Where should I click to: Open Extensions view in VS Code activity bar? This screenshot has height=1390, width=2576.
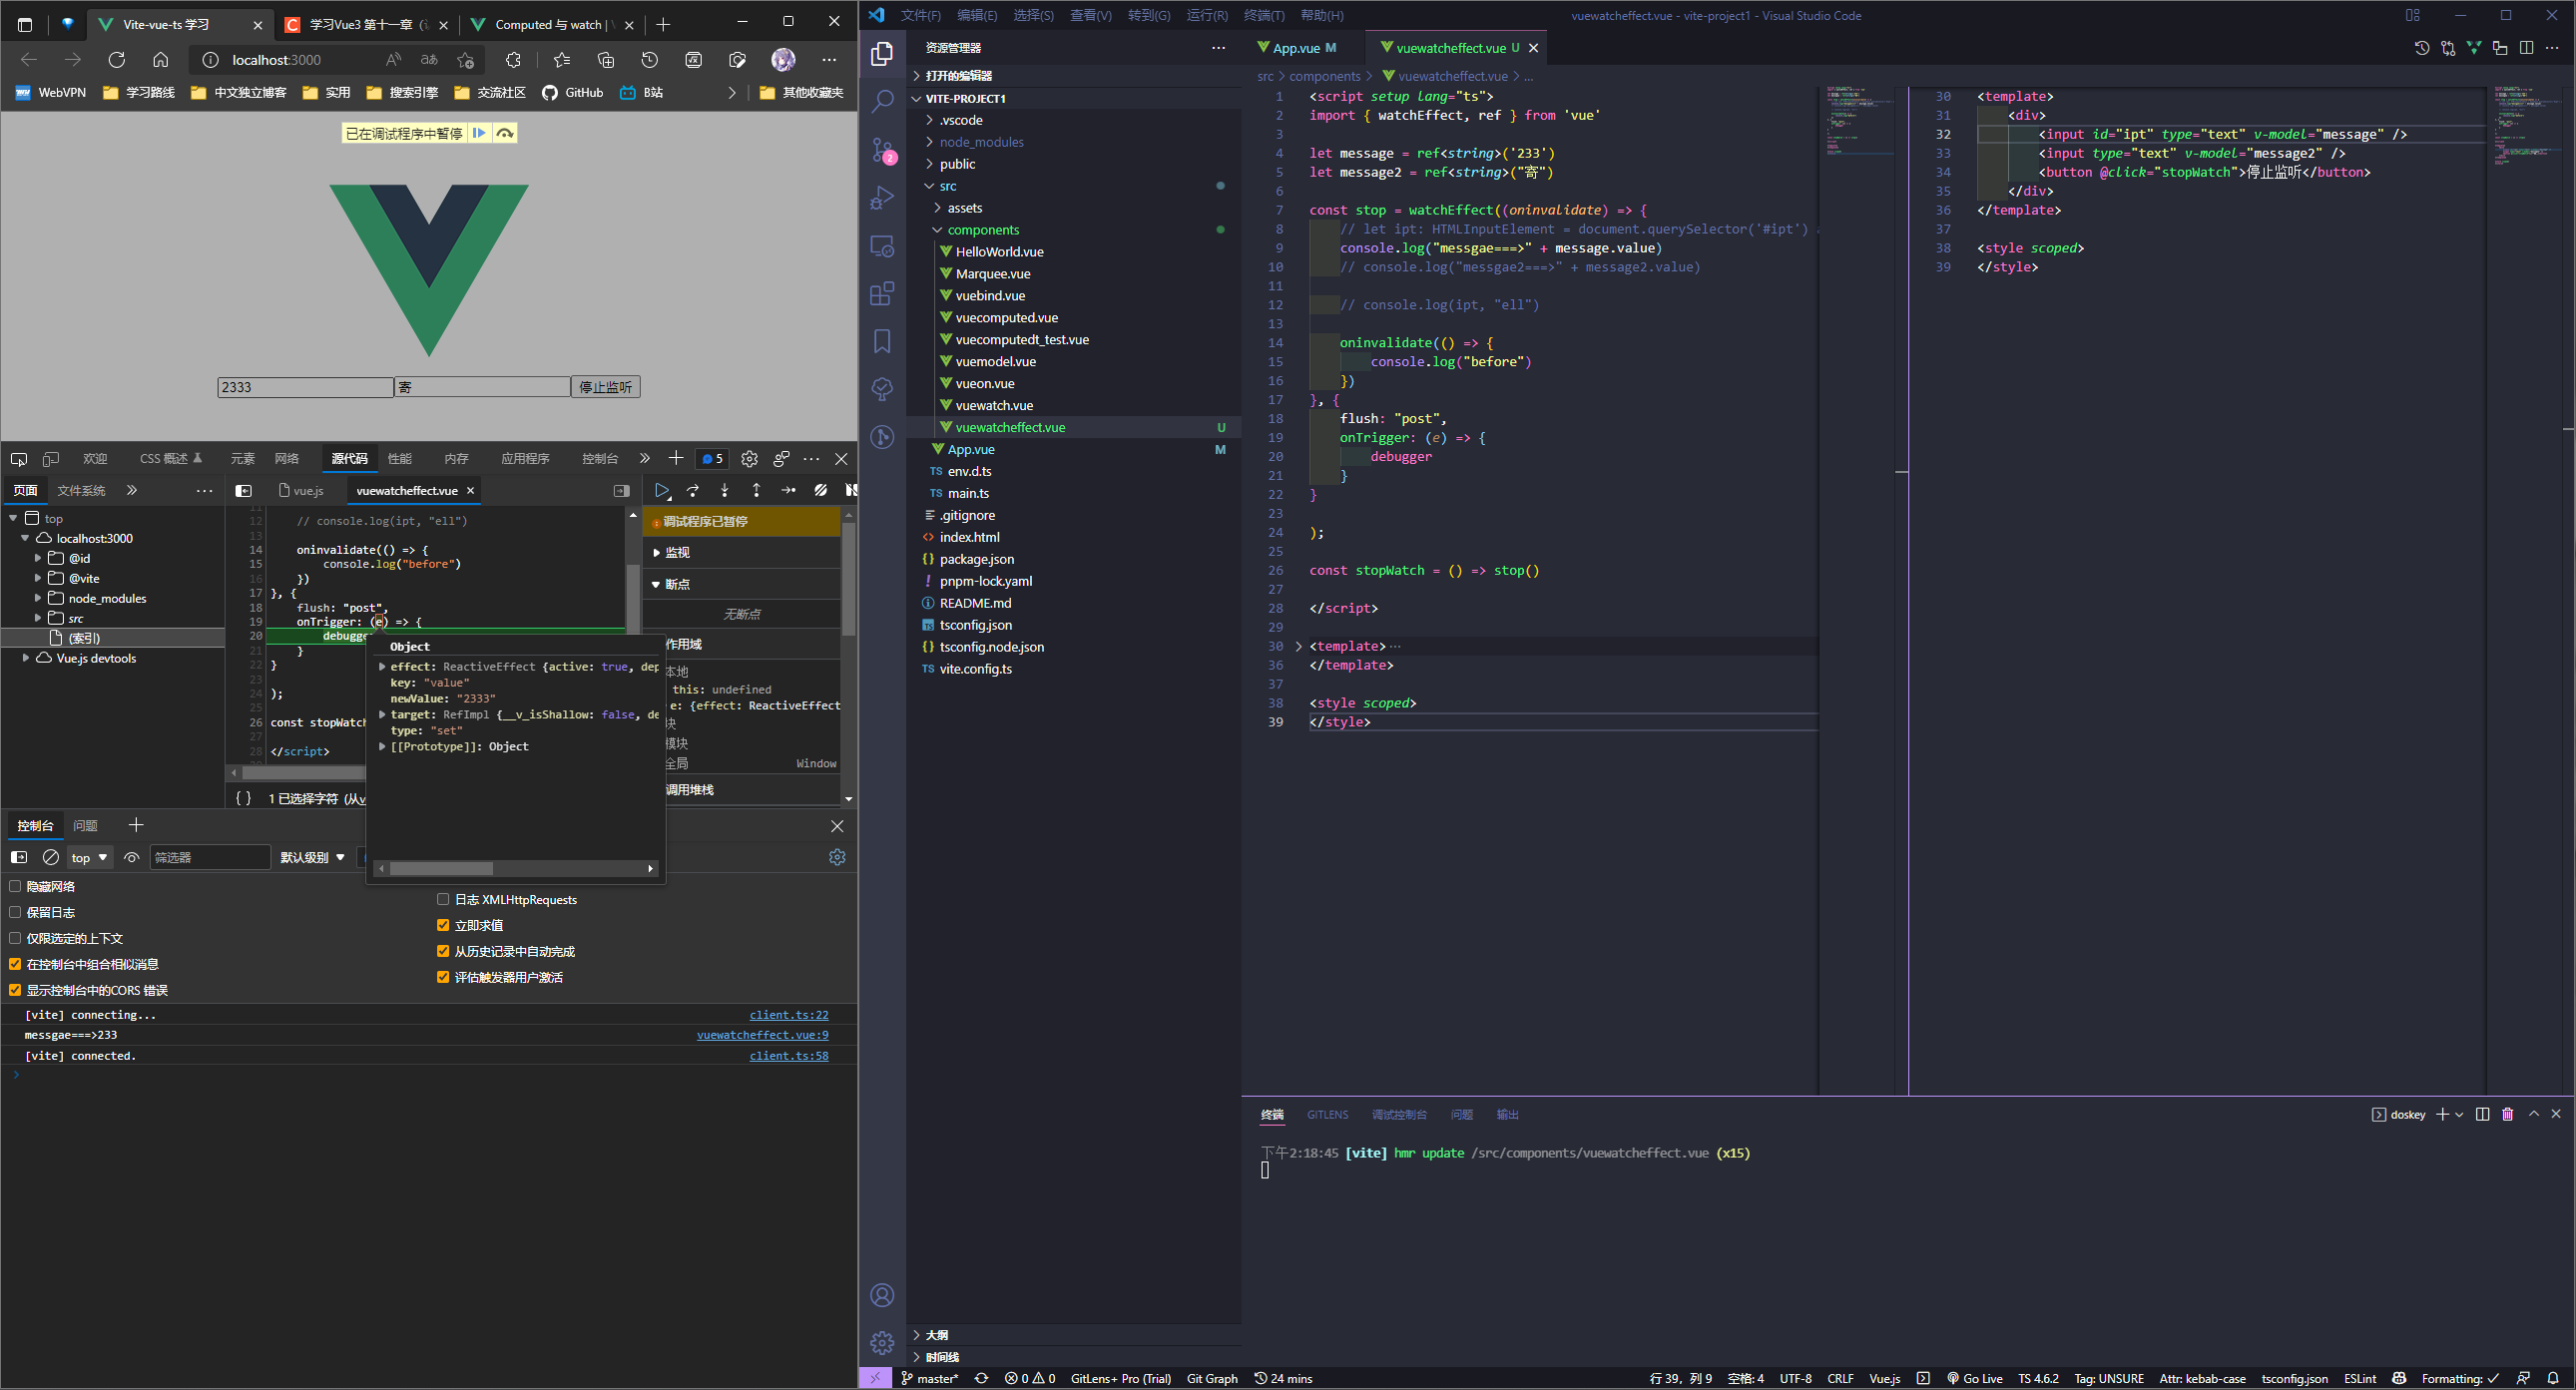882,293
